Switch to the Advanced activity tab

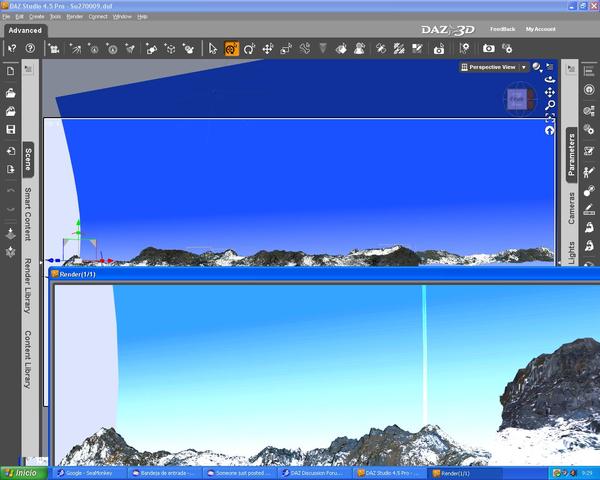click(x=25, y=31)
